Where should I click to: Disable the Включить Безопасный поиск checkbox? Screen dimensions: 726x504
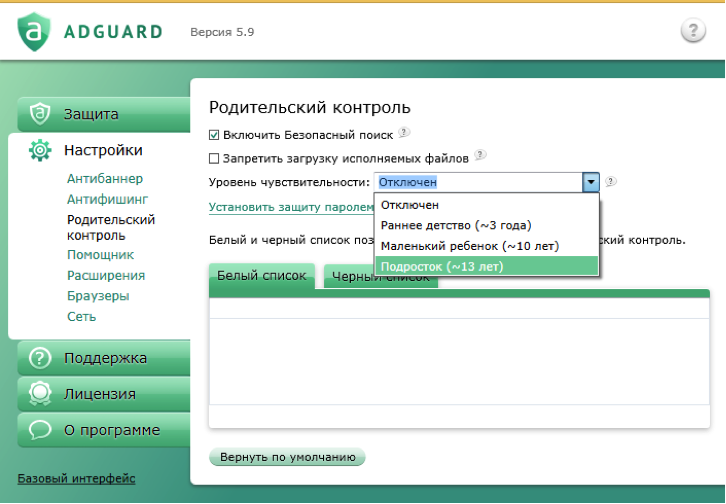point(214,134)
